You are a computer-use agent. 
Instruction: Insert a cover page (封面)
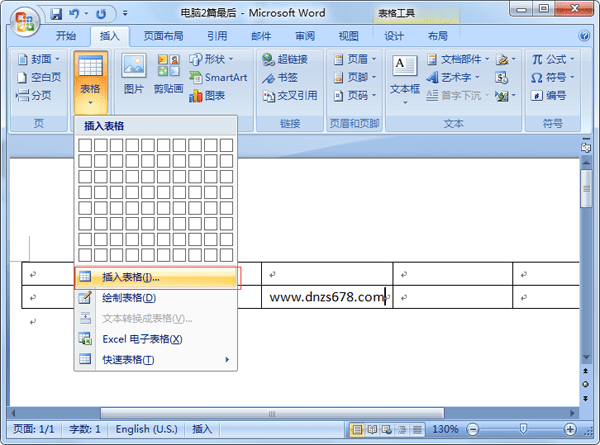click(38, 59)
